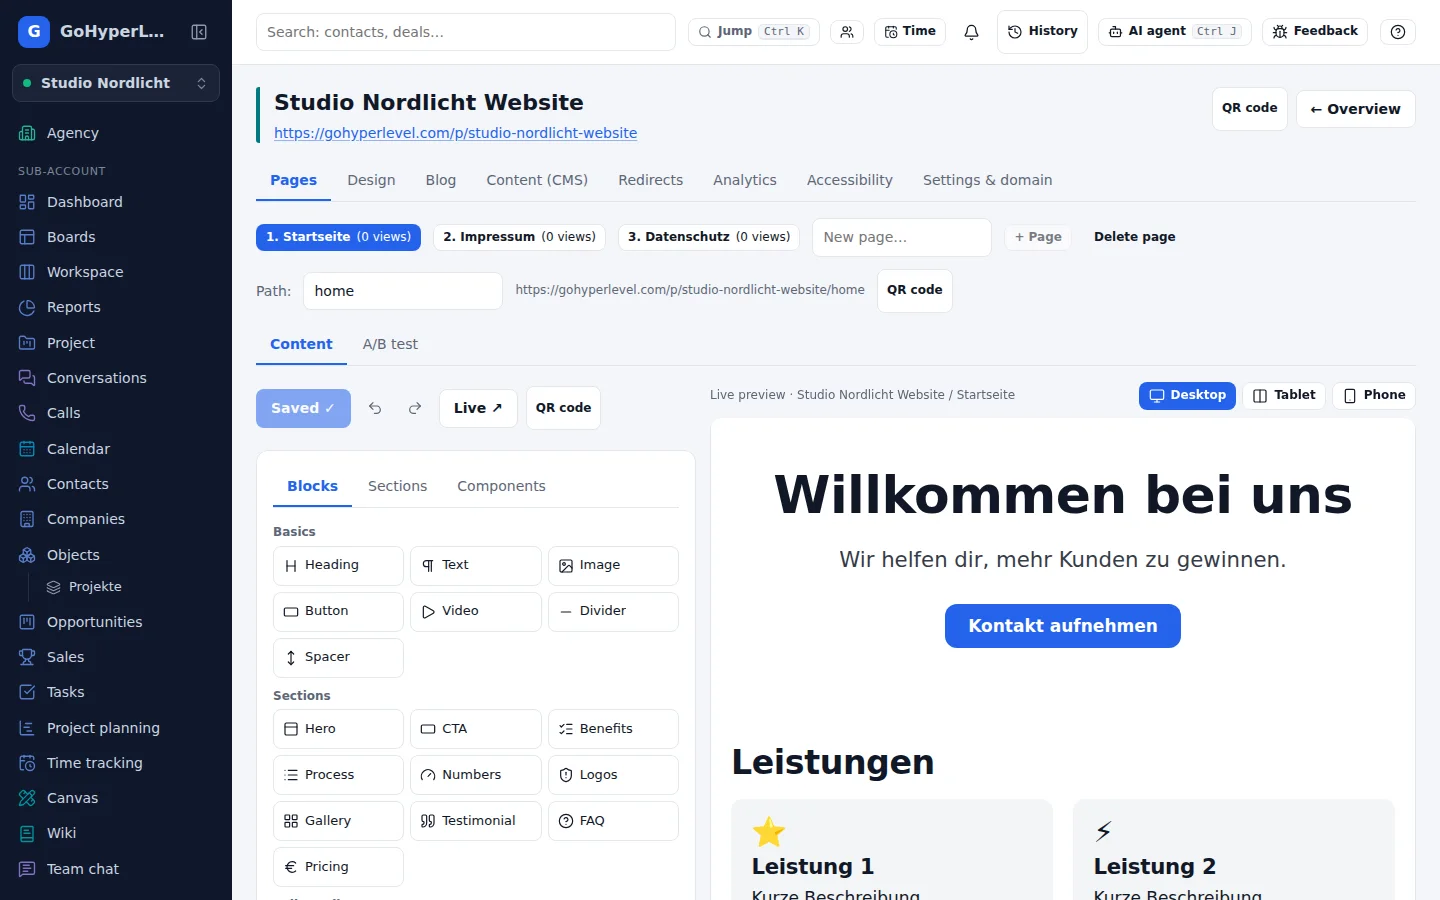Viewport: 1440px width, 900px height.
Task: Open Contacts in the sidebar
Action: (116, 484)
